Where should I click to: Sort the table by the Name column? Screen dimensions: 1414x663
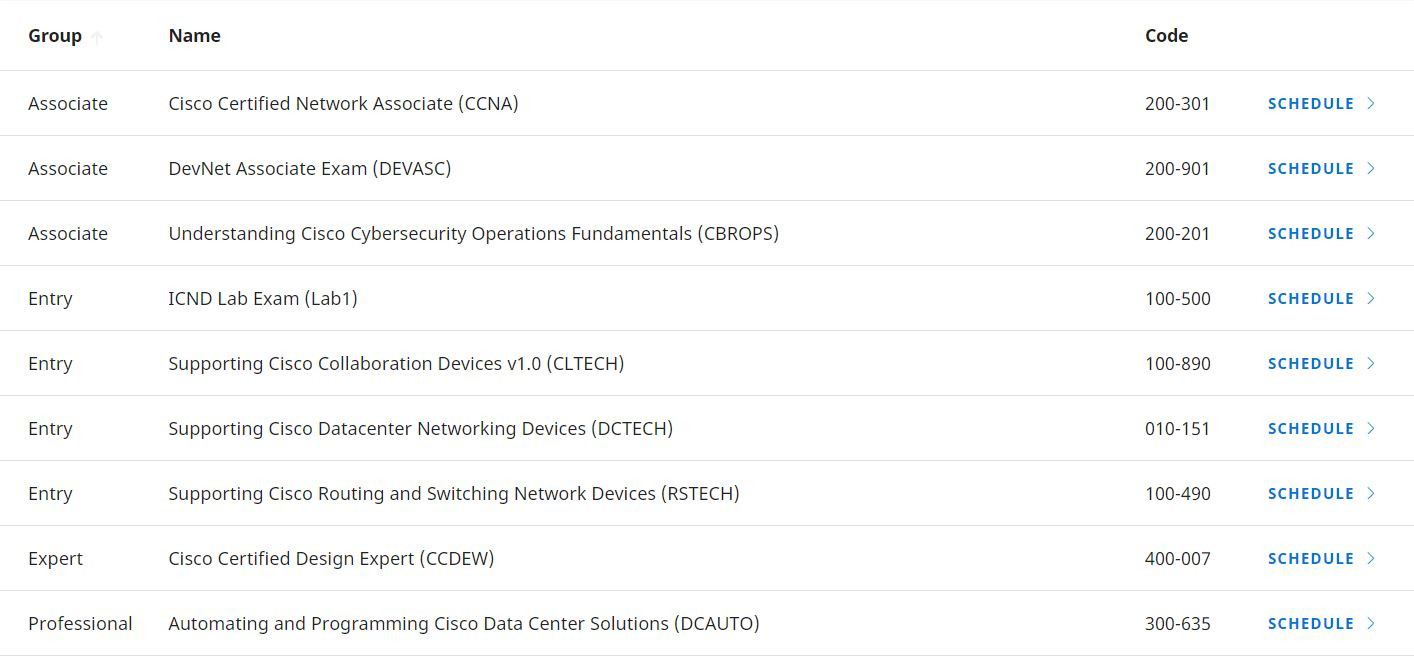tap(194, 36)
